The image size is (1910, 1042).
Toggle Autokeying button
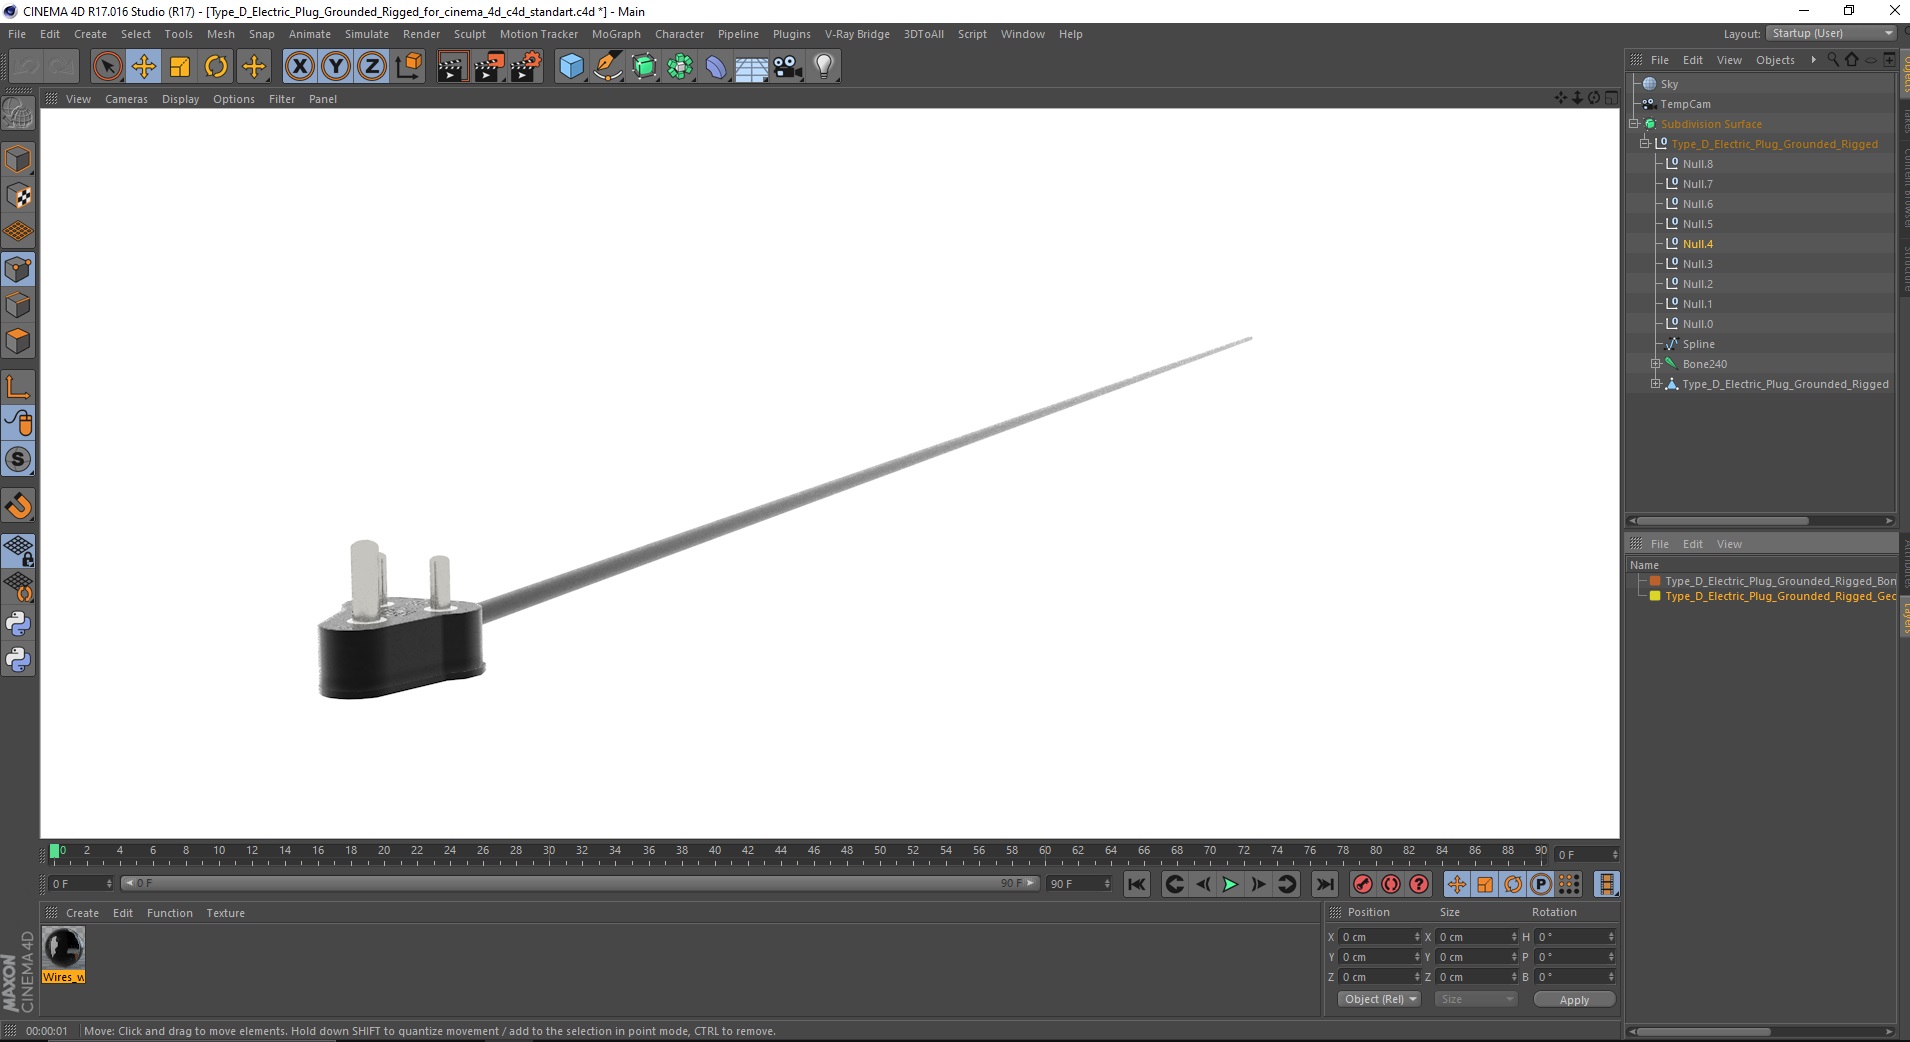[x=1390, y=884]
